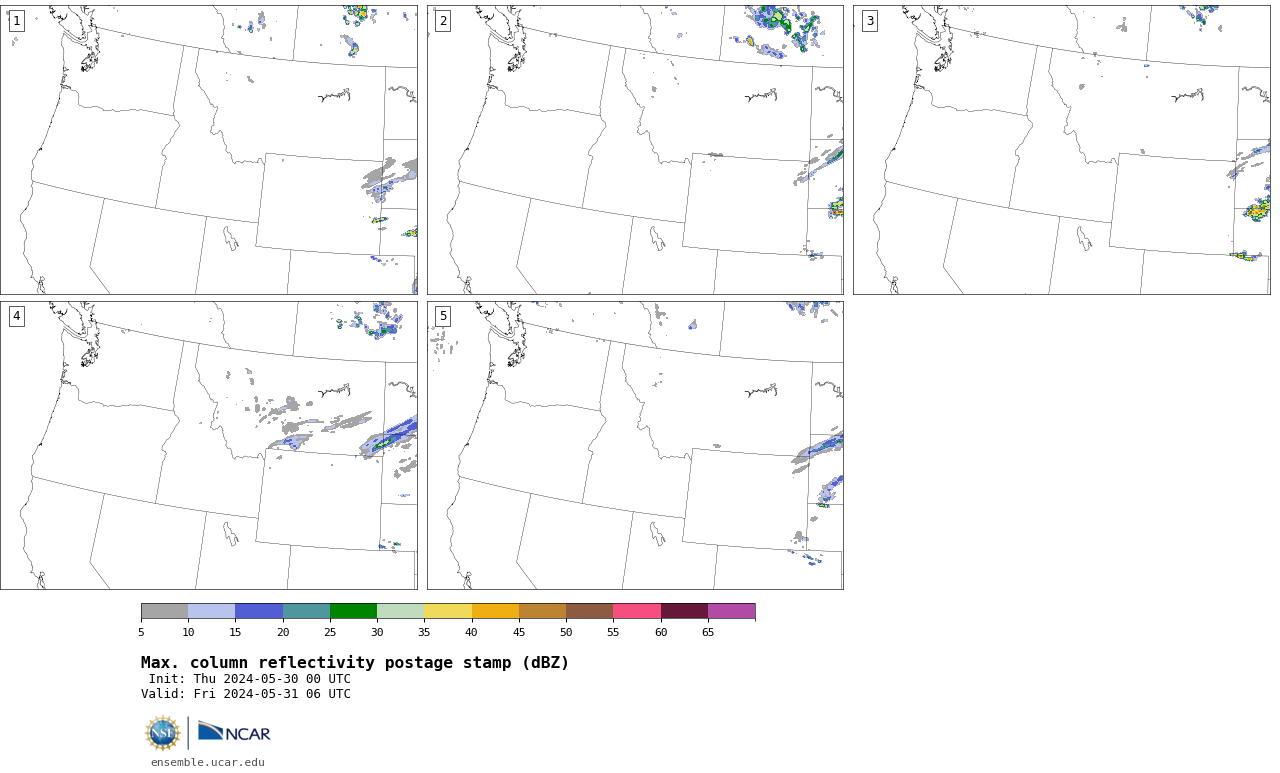Click the Max. column reflectivity title

coord(355,663)
